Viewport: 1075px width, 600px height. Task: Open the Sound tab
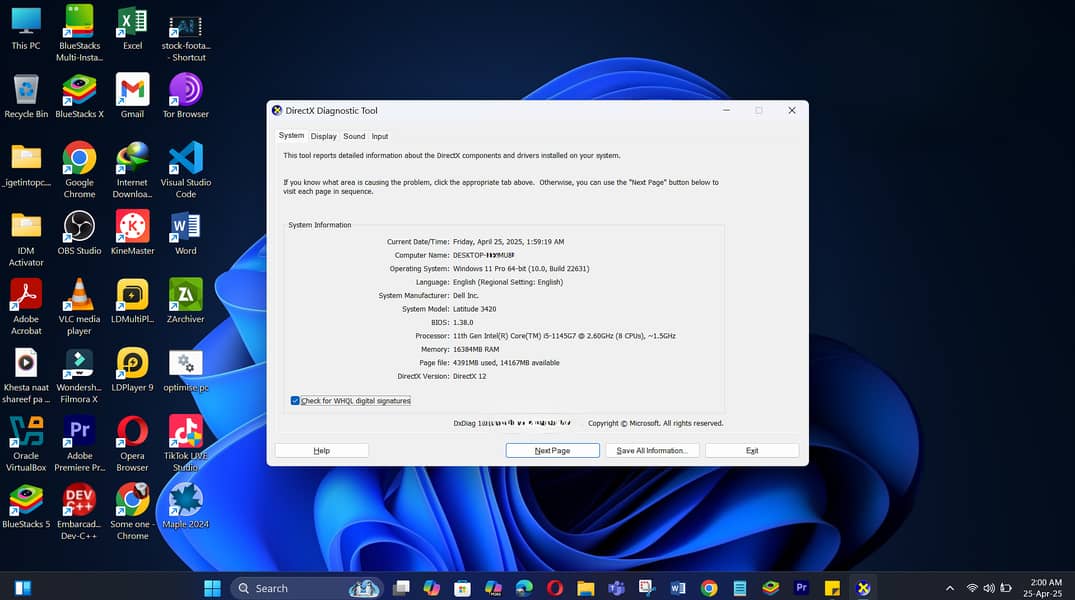[354, 136]
